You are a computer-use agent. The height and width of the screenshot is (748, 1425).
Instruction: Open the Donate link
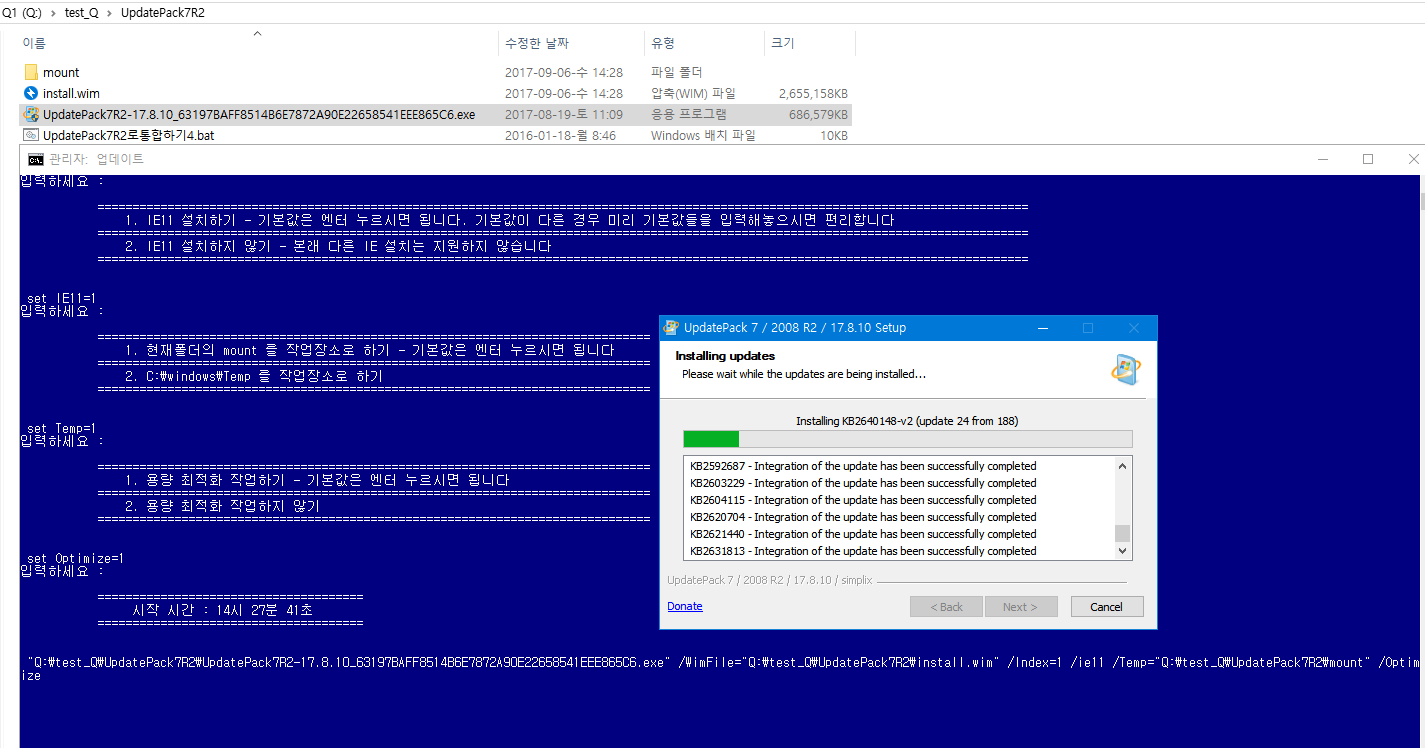(685, 606)
